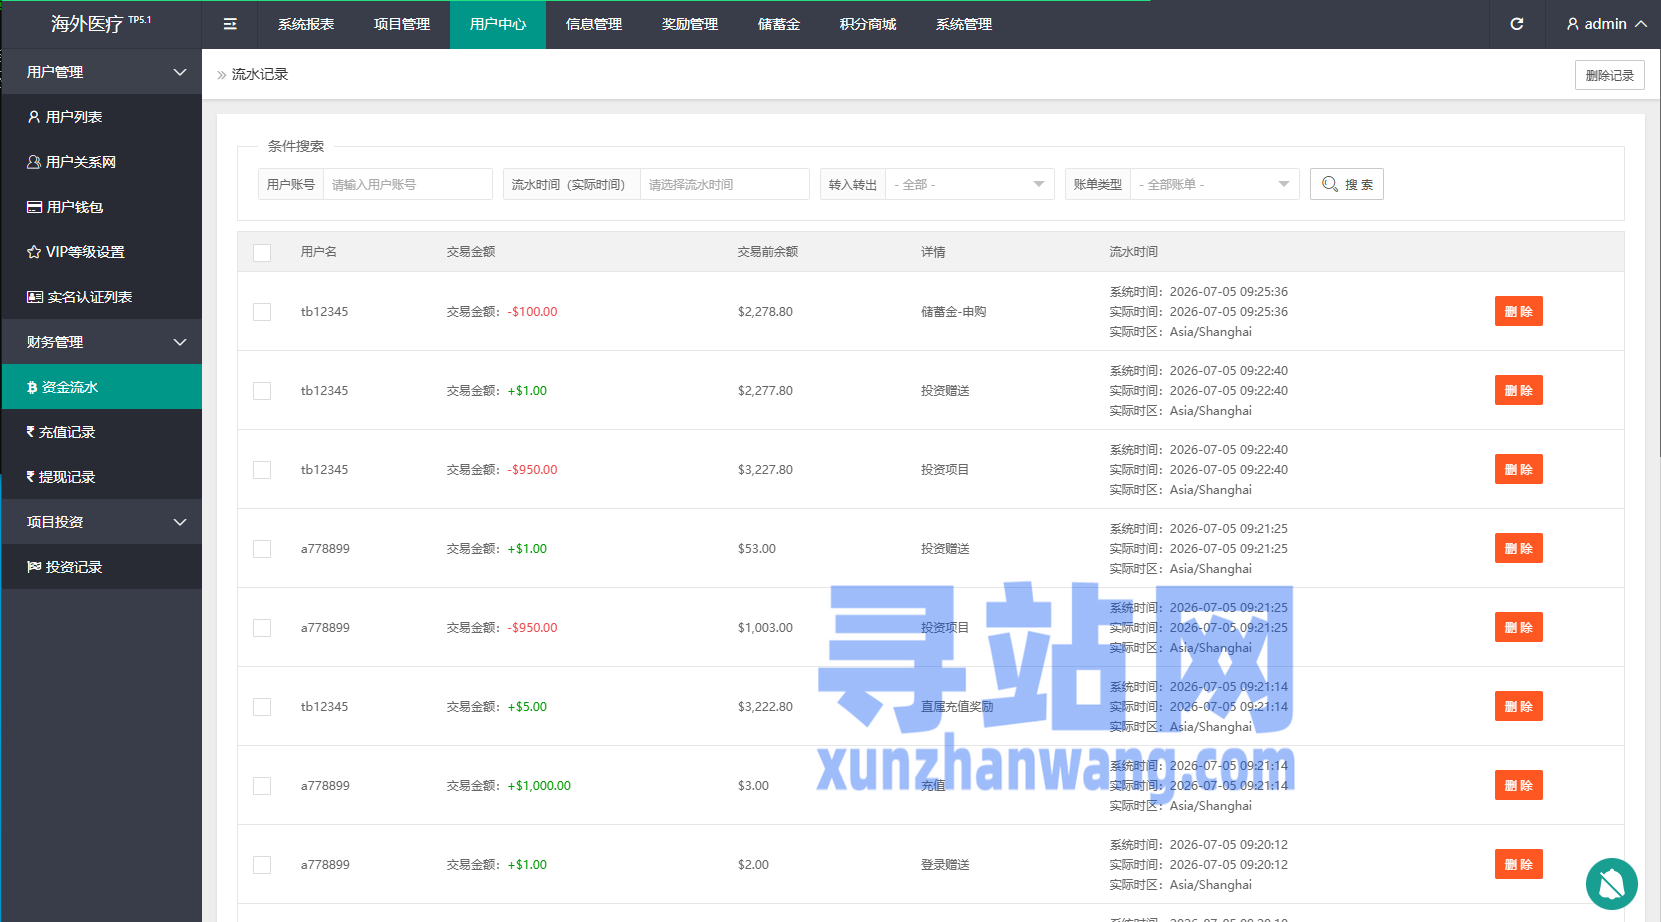Image resolution: width=1661 pixels, height=922 pixels.
Task: Open the 账单类型 dropdown
Action: click(1214, 184)
